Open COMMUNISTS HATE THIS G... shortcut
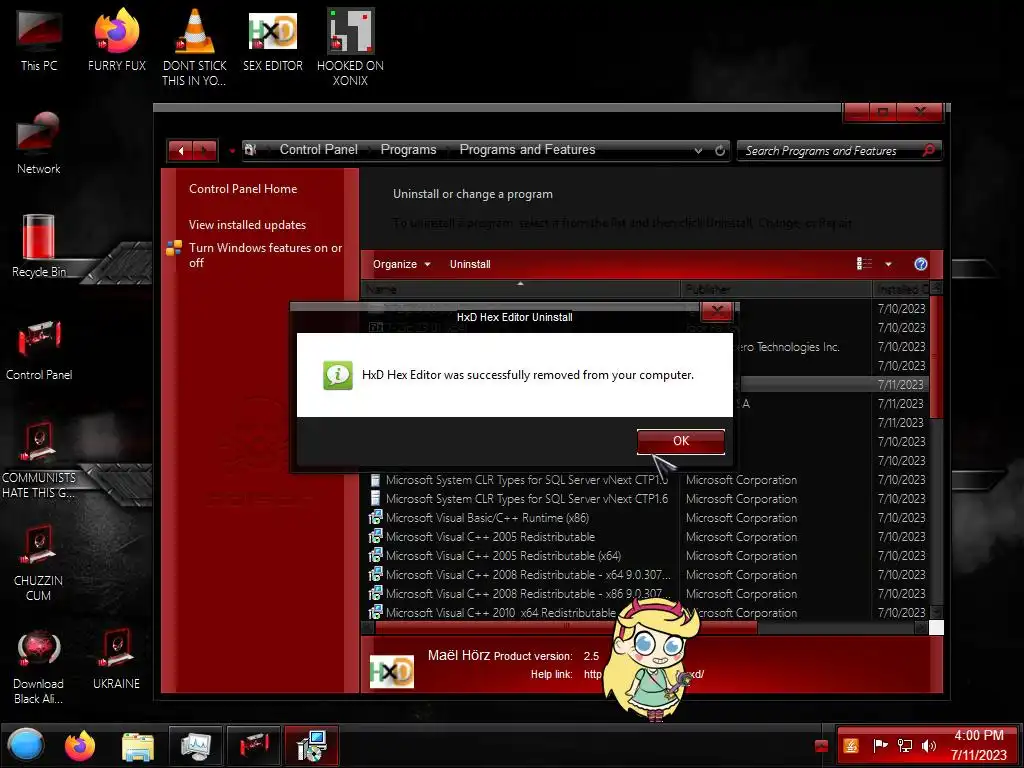This screenshot has width=1024, height=768. [x=39, y=460]
